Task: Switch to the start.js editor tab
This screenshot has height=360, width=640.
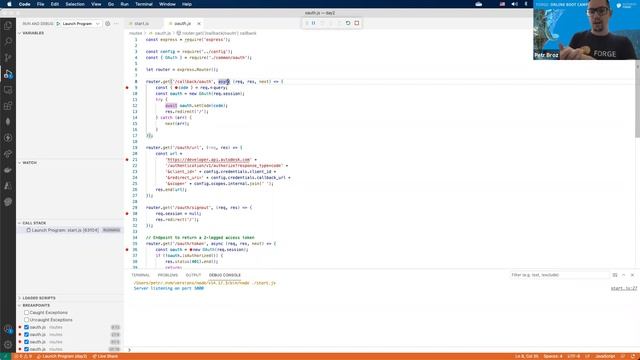Action: 142,24
